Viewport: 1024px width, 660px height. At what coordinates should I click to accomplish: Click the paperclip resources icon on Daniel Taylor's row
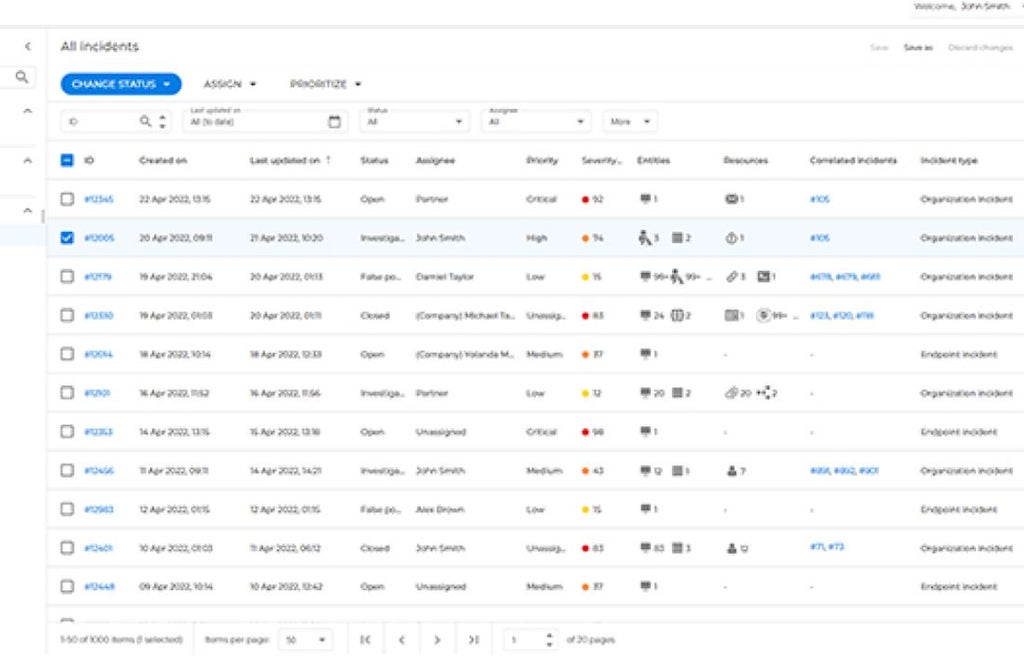[731, 275]
